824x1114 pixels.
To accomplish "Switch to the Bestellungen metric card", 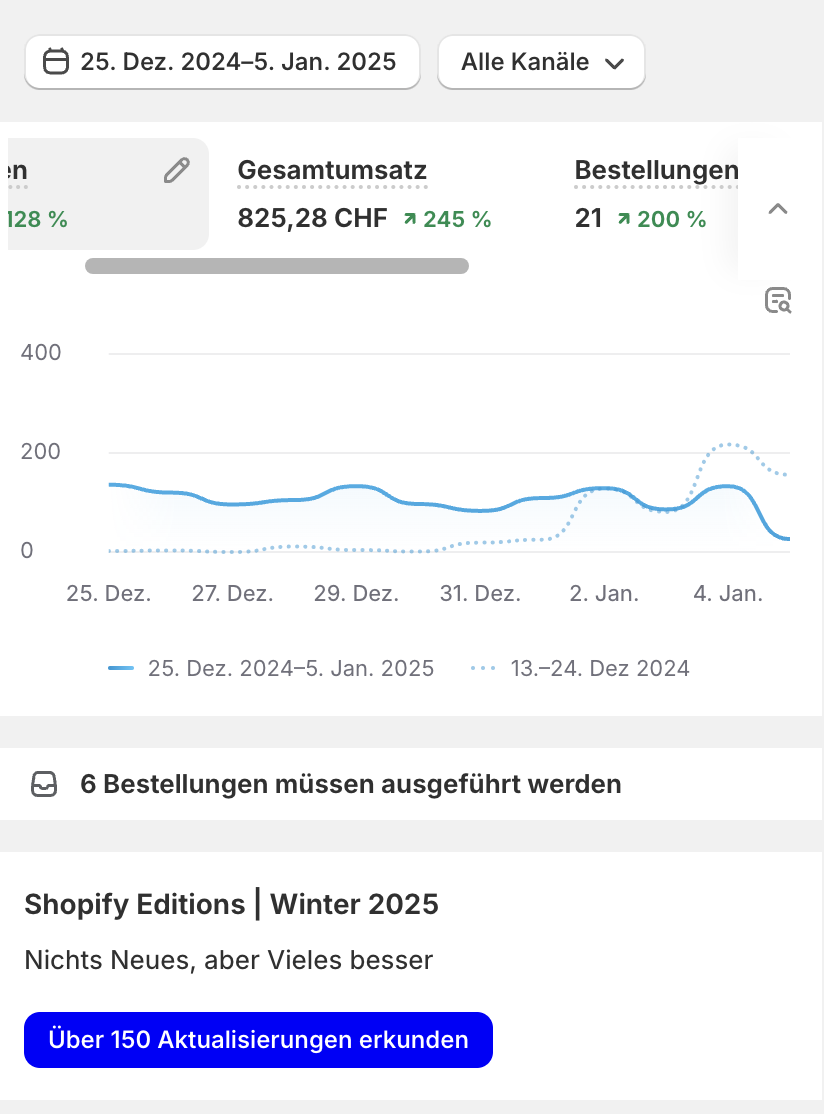I will (655, 194).
